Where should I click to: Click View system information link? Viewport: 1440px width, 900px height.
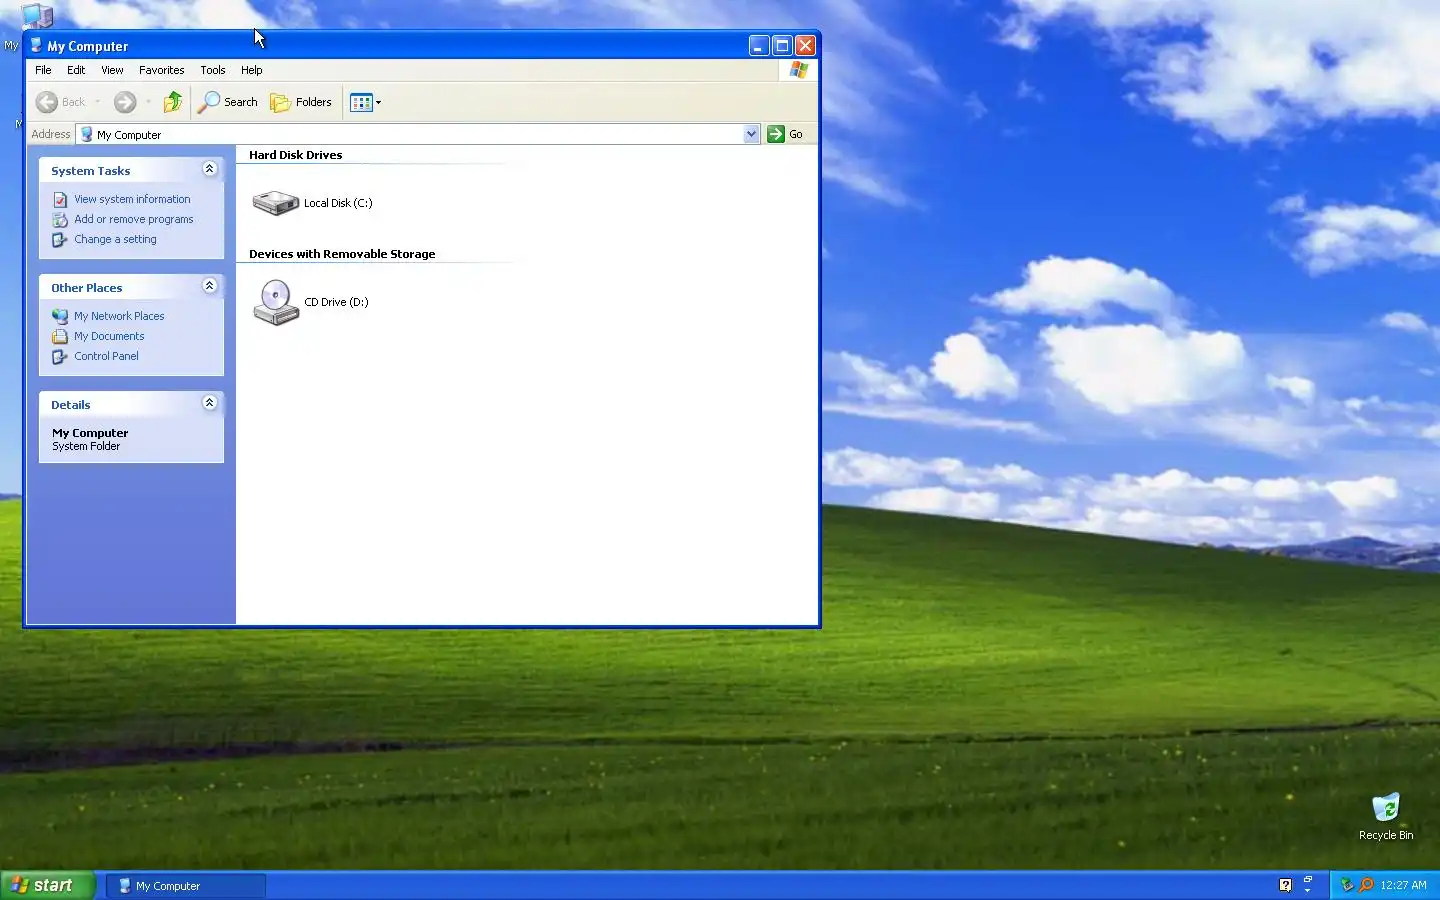[132, 199]
